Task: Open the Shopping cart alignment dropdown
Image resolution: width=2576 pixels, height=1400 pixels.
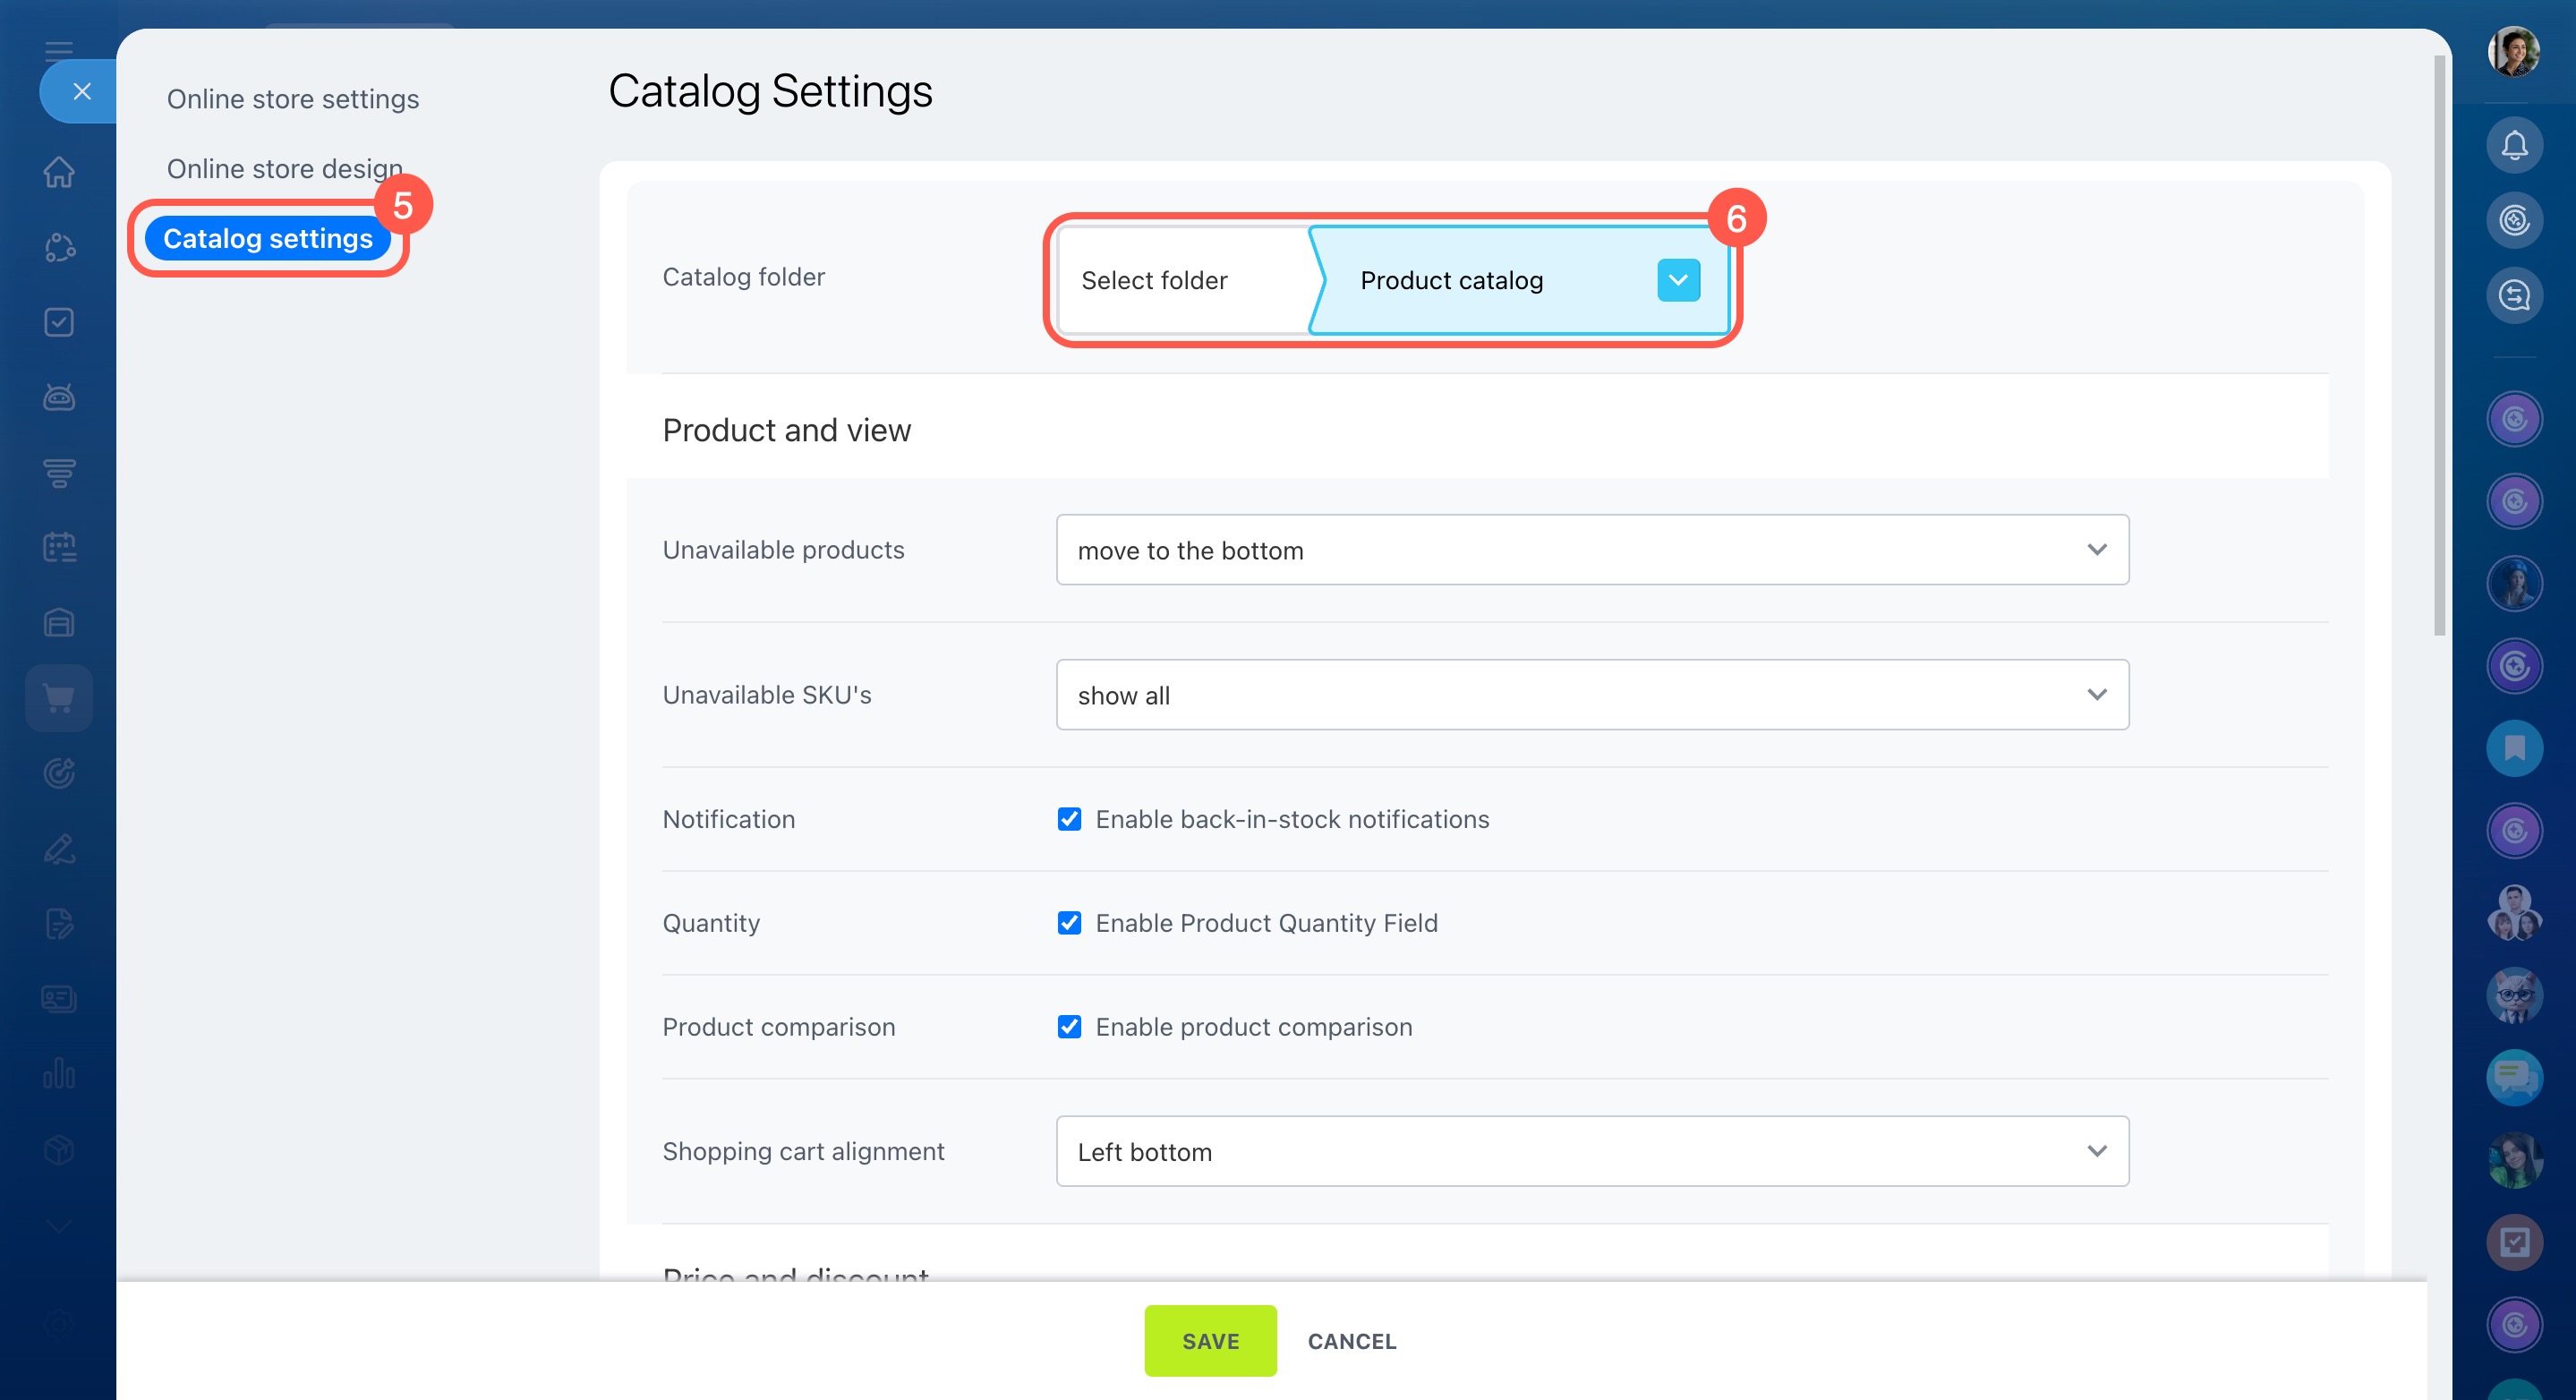Action: coord(1591,1151)
